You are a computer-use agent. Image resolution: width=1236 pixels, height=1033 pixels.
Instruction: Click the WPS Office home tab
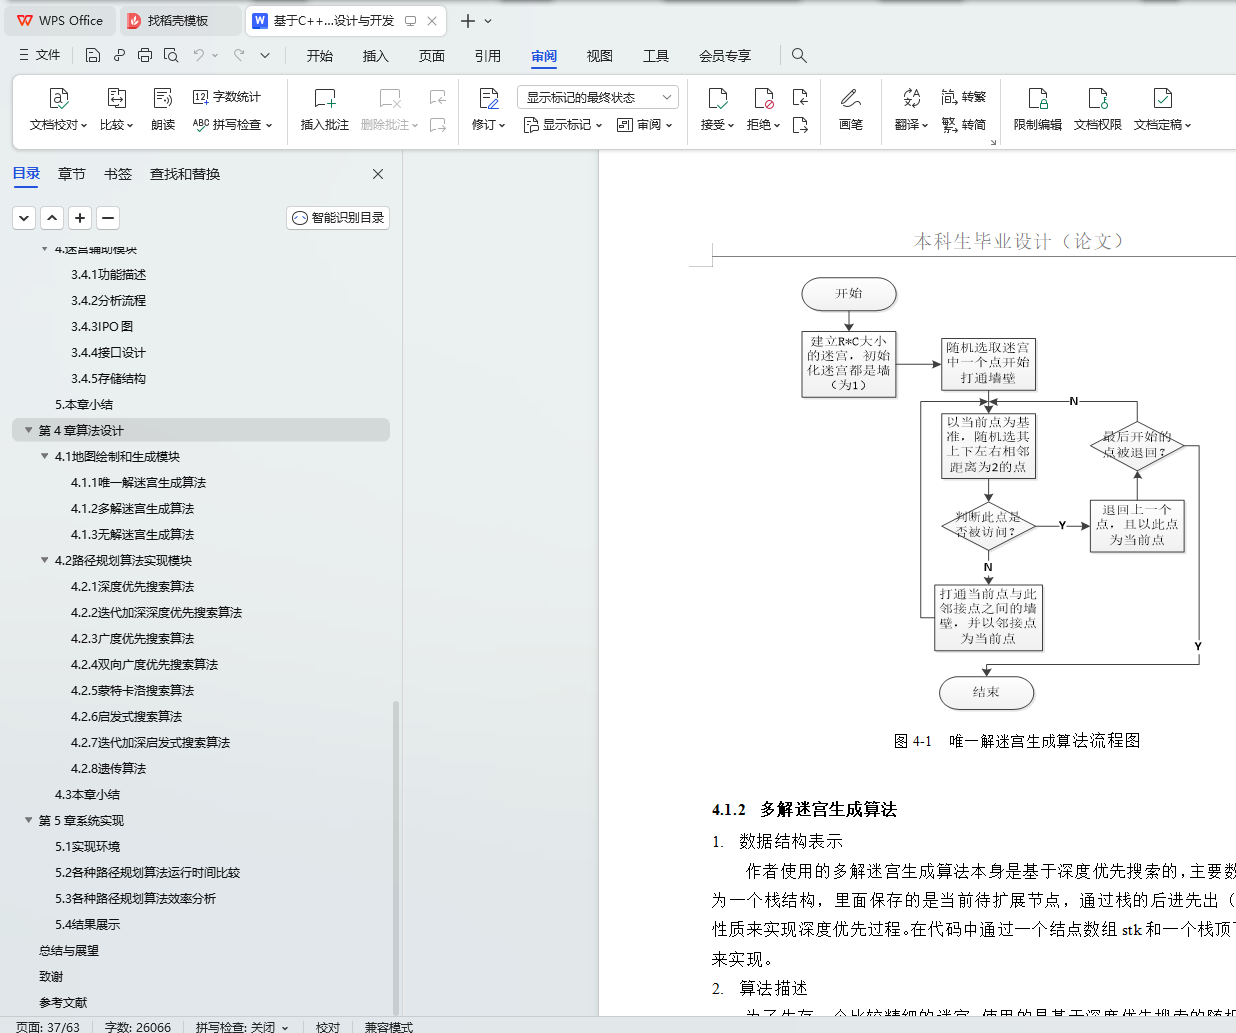(60, 20)
